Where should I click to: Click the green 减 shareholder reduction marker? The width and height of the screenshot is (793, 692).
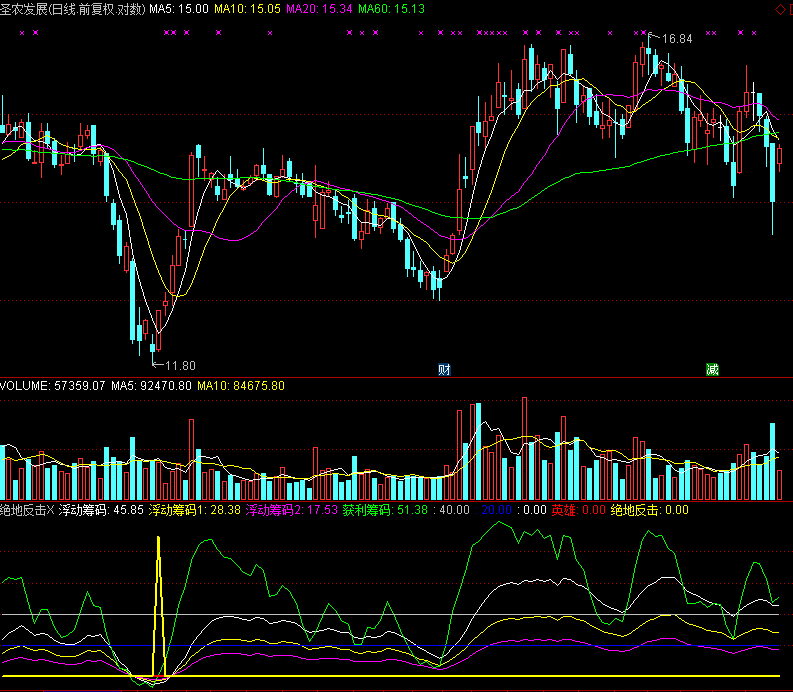pyautogui.click(x=711, y=369)
